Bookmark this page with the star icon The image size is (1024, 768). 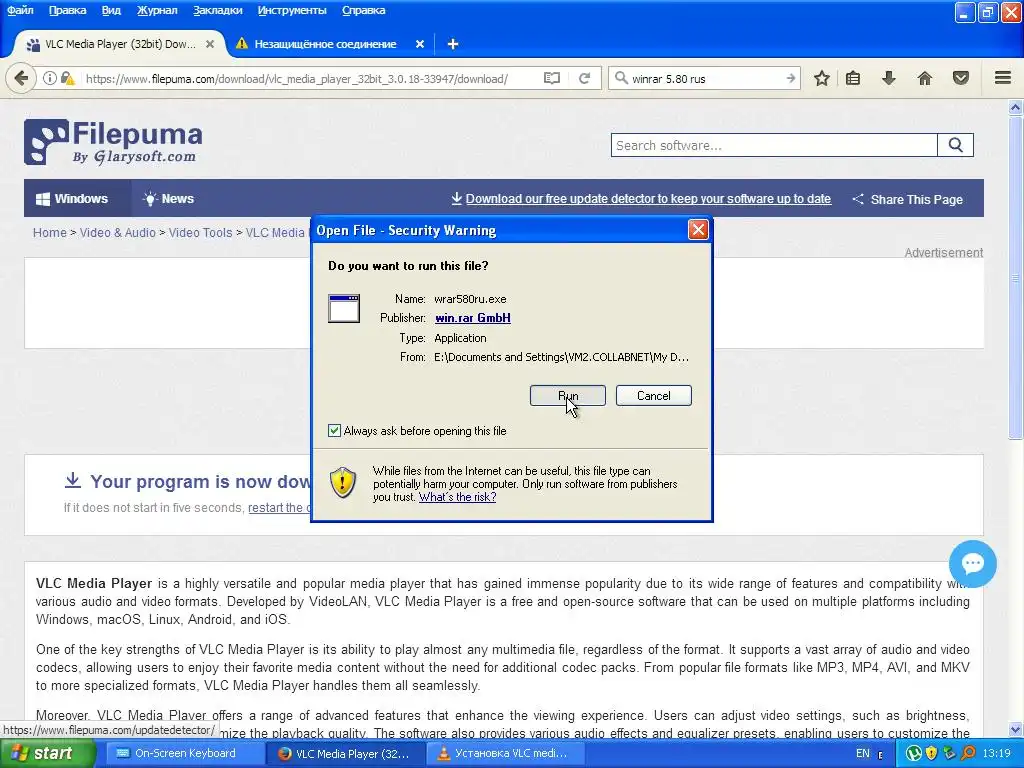tap(822, 79)
